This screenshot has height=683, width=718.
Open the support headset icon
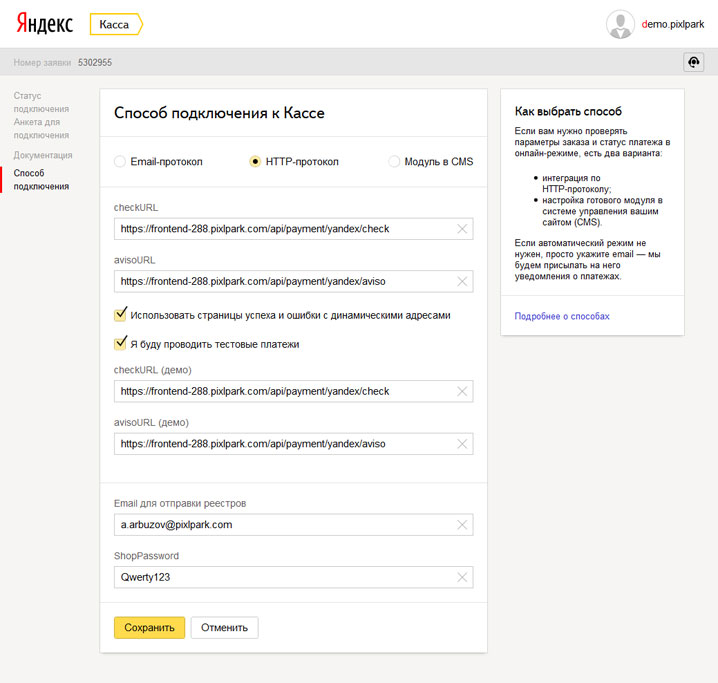693,62
